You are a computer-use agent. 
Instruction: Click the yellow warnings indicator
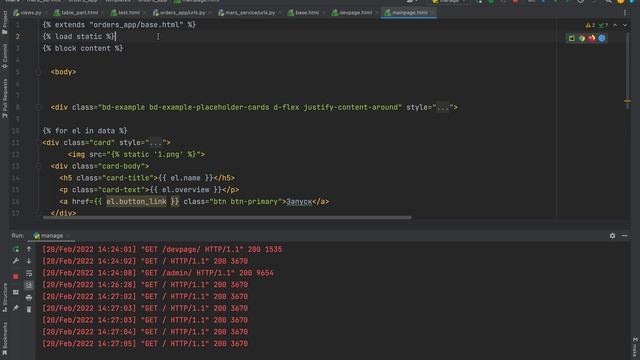[590, 25]
